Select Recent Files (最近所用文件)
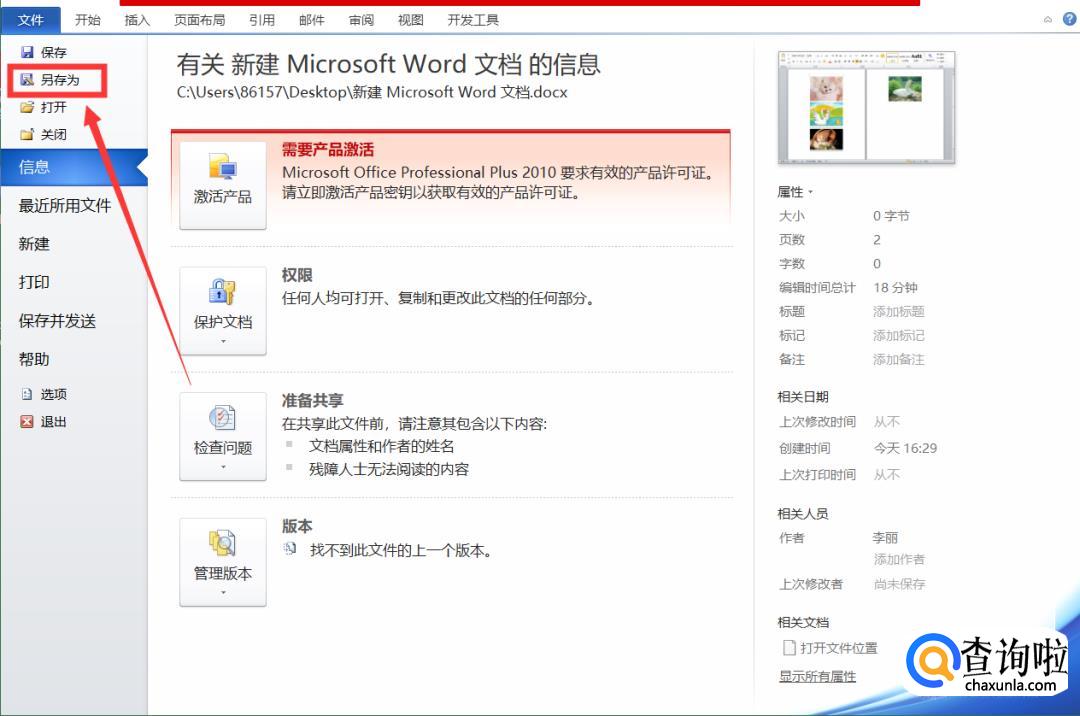Screen dimensions: 1080x716 (65, 205)
